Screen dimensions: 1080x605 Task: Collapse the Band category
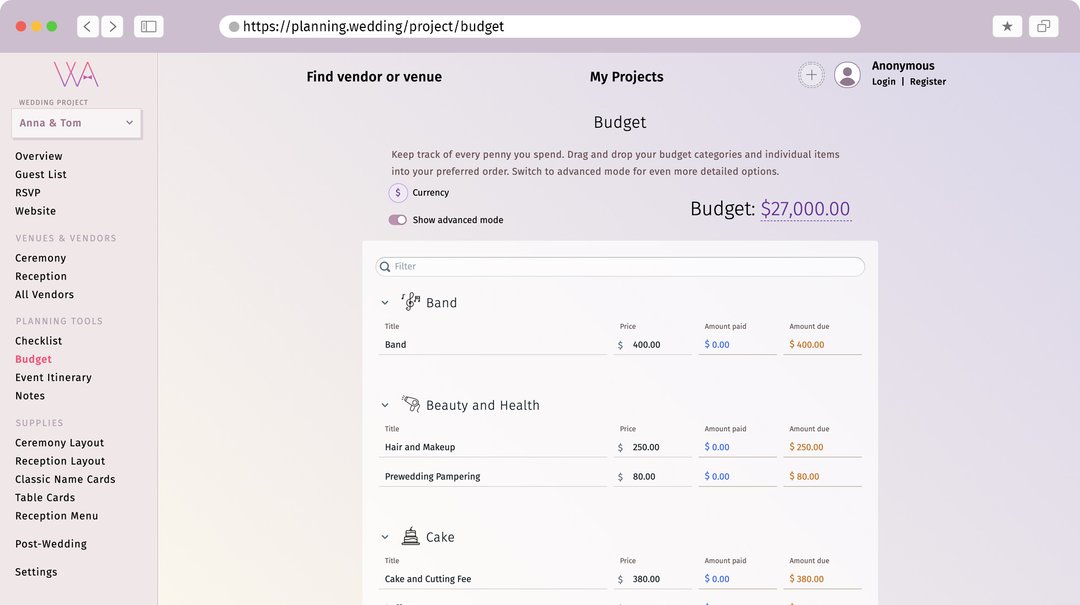[385, 301]
